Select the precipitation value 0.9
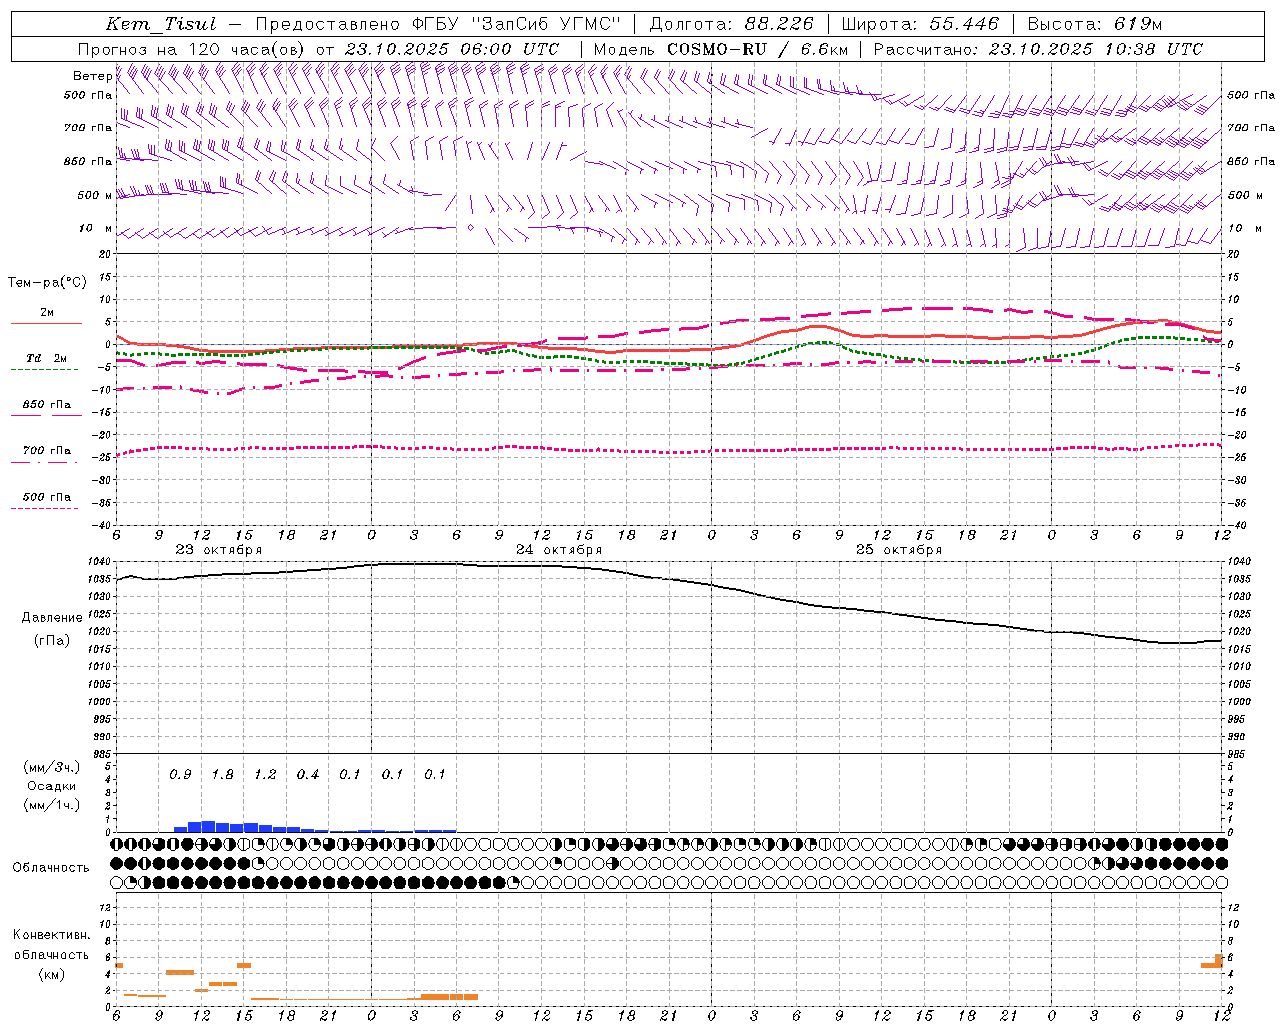The height and width of the screenshot is (1024, 1280). pos(180,775)
